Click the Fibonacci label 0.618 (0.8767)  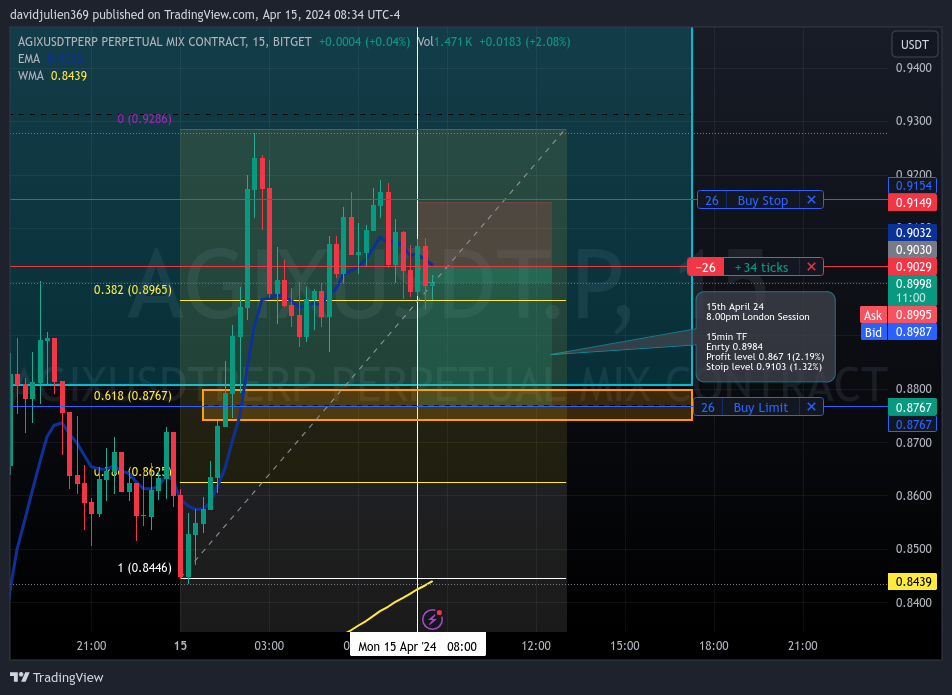(132, 396)
